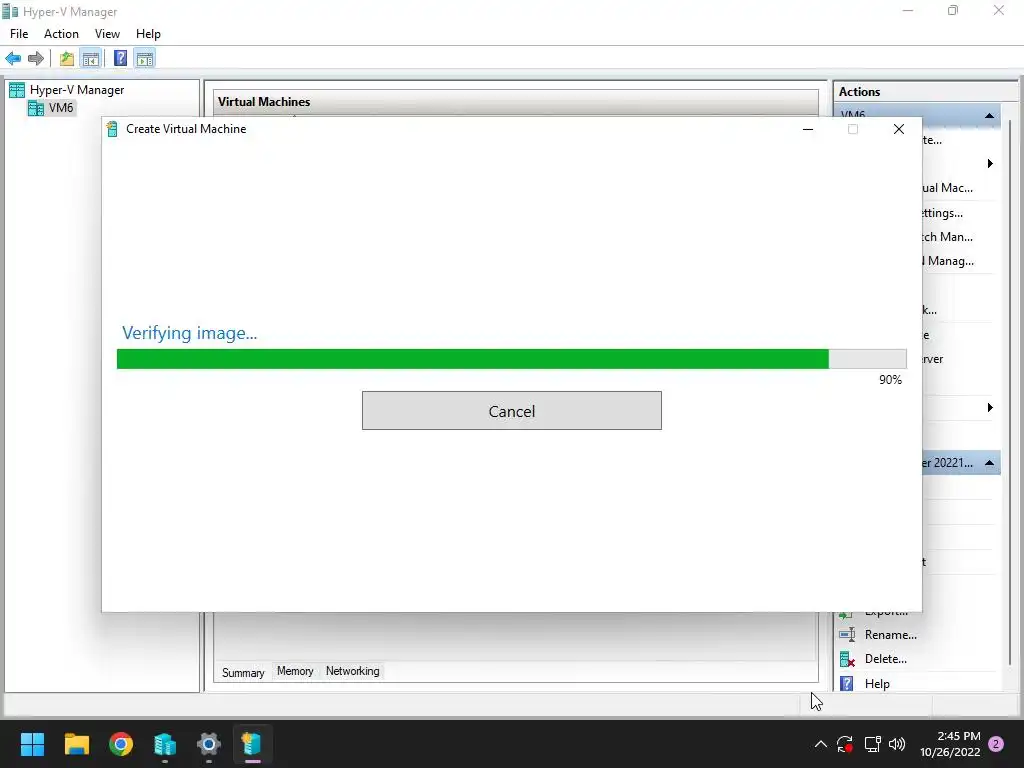Click the network tray icon
This screenshot has height=768, width=1024.
tap(872, 744)
